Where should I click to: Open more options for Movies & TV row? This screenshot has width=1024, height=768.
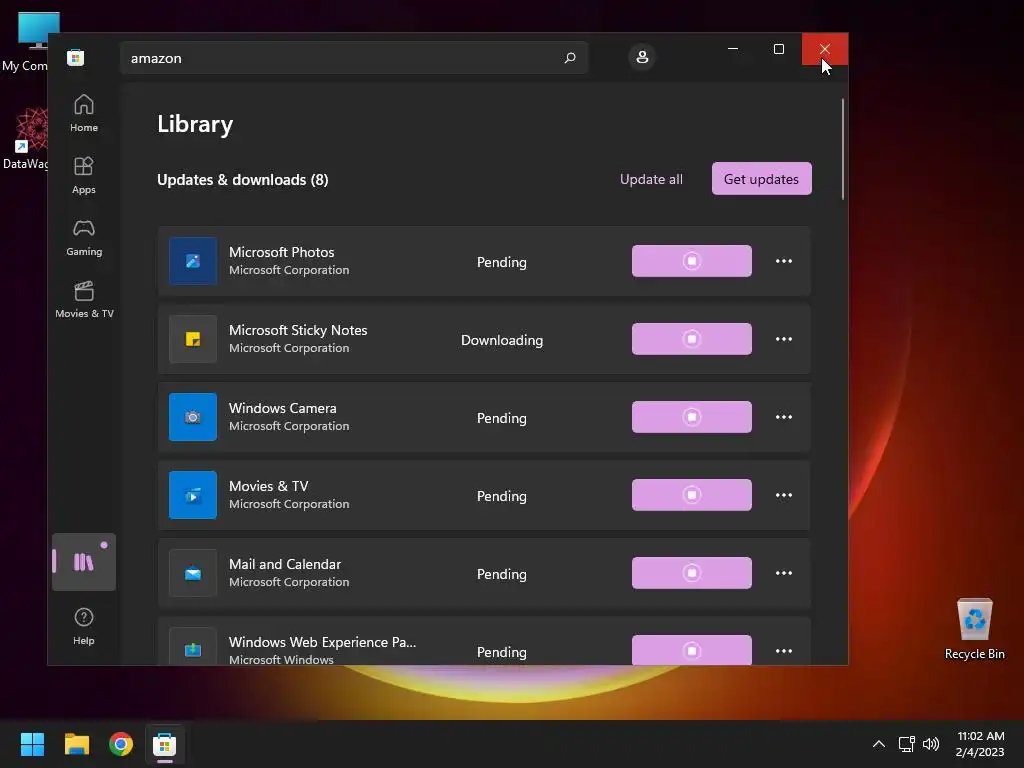(784, 494)
